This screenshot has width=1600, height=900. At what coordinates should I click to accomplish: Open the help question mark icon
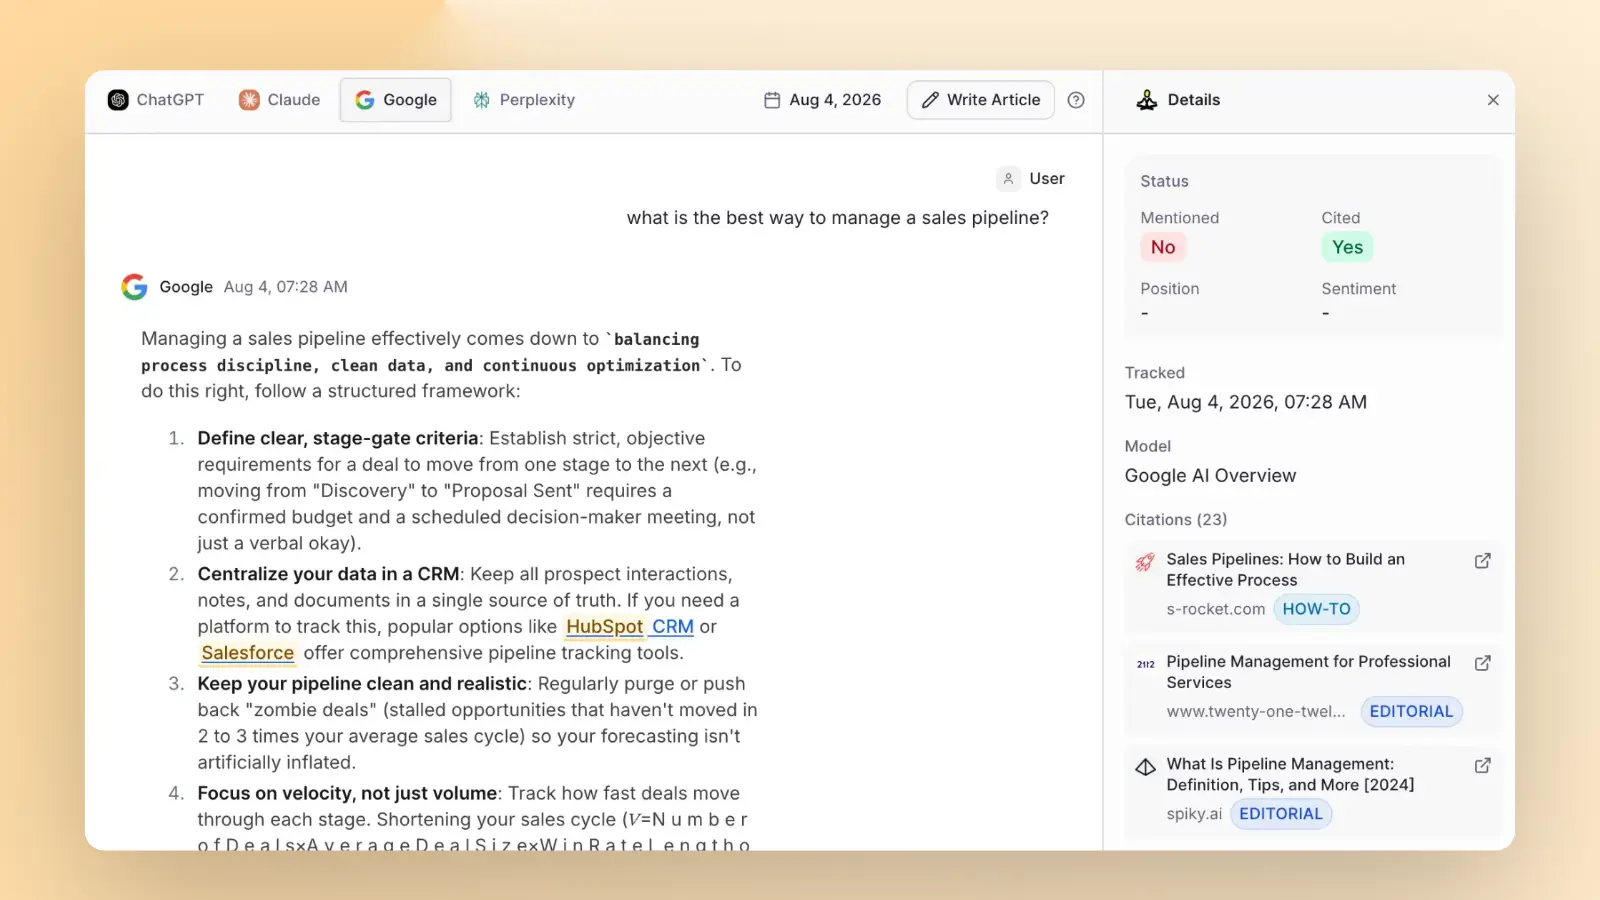click(1076, 100)
